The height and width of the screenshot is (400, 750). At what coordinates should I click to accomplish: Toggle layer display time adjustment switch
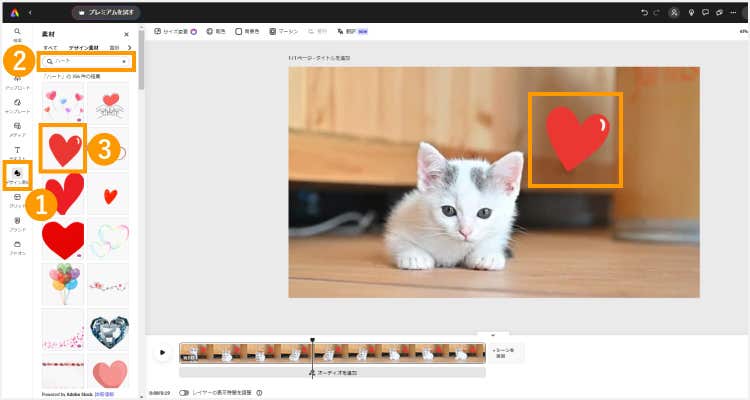pos(184,392)
